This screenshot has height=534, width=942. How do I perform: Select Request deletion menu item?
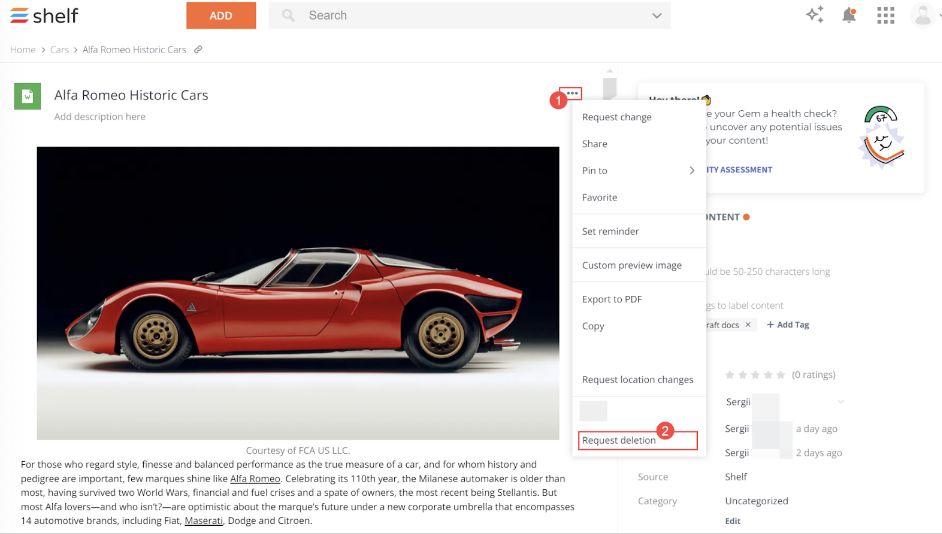(637, 440)
